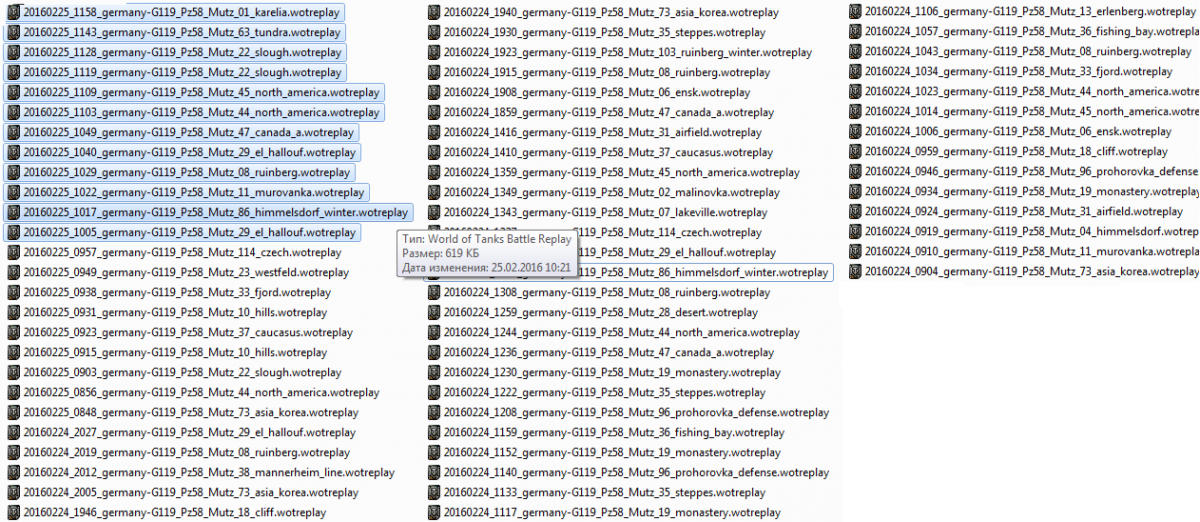Click the icon beside 20160225_0848 asia_korea file
Screen dimensions: 1200x522
(13, 413)
